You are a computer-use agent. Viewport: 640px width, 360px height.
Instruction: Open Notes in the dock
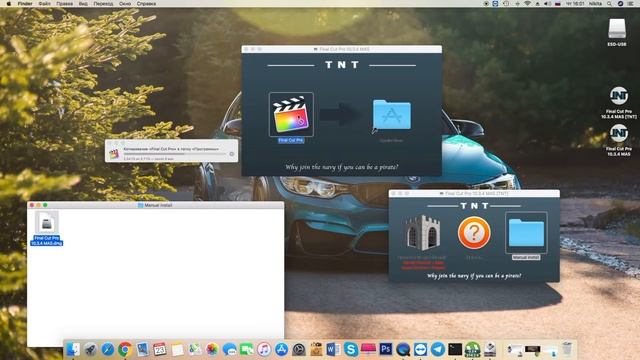pos(177,349)
